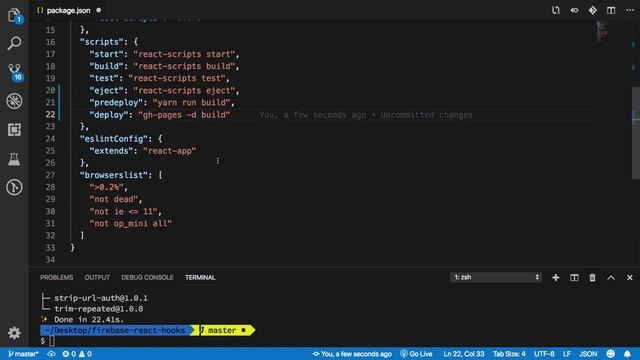Change the JSON language mode

[588, 354]
